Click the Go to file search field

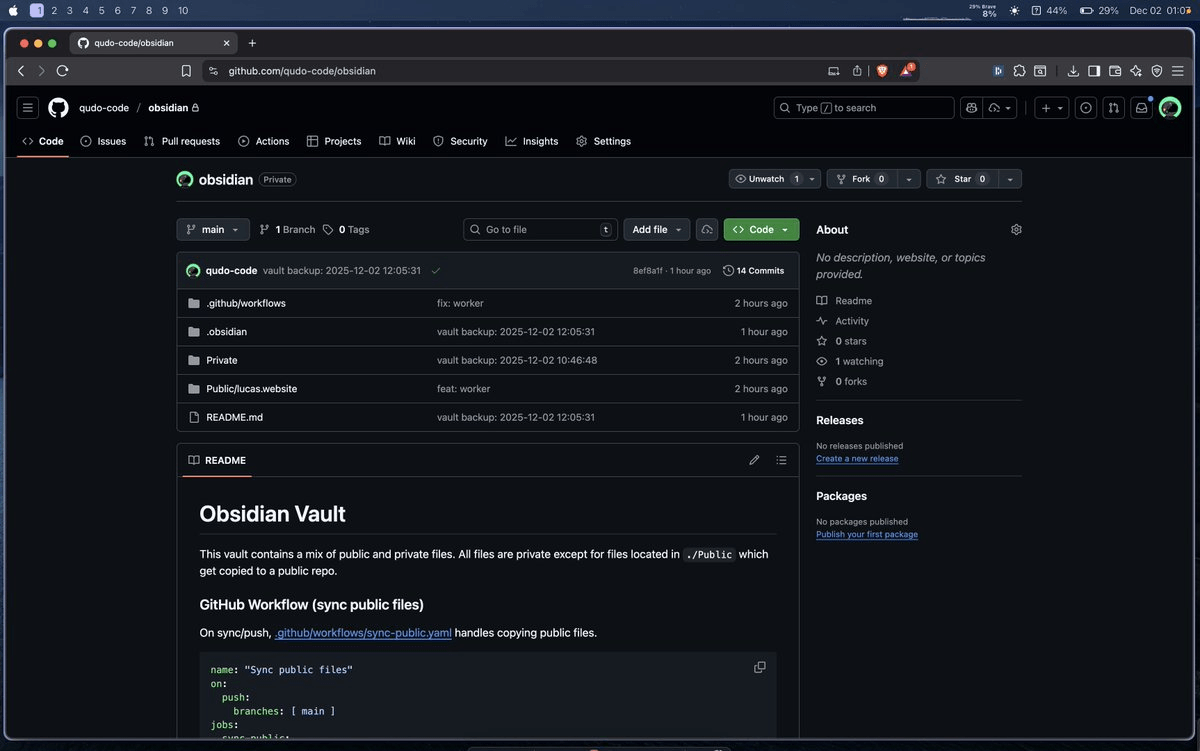coord(540,230)
